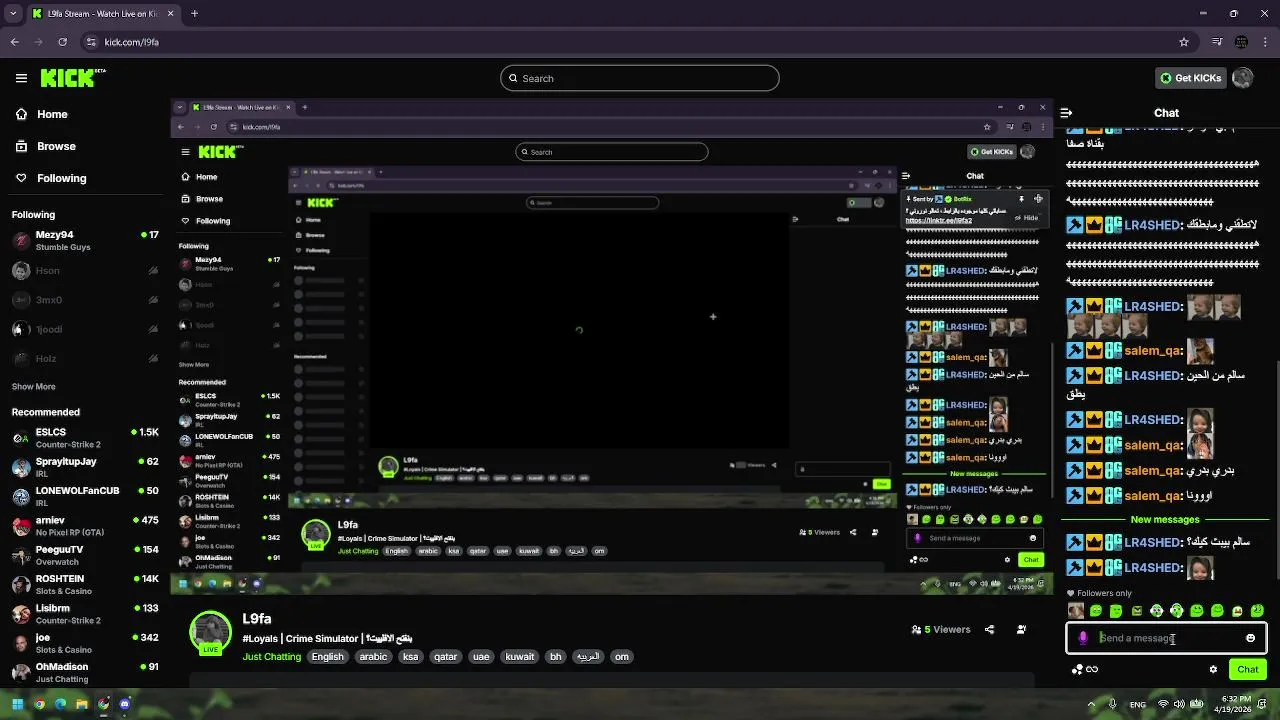
Task: Click the English language tag
Action: click(327, 657)
